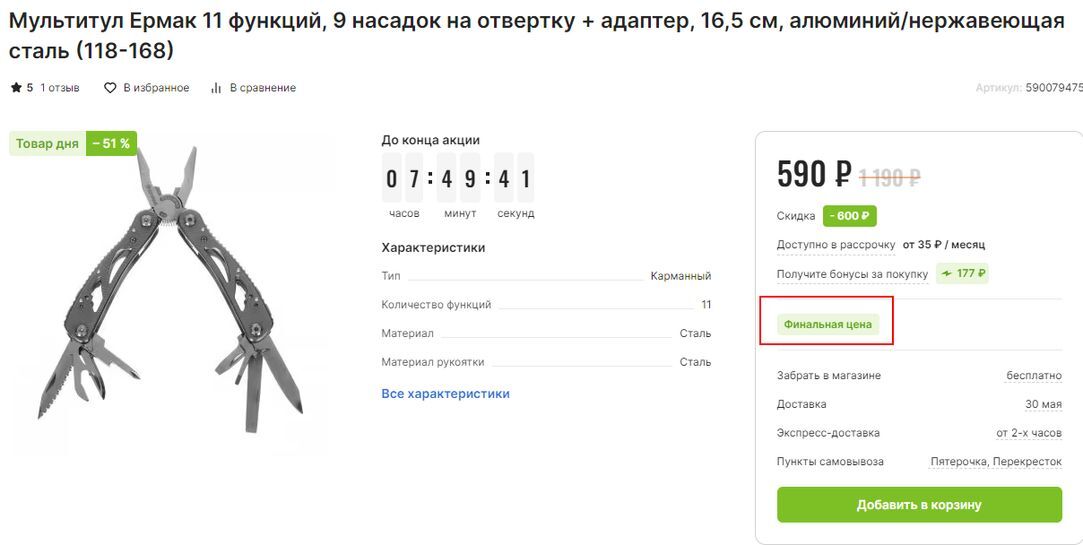Select the 30 мая delivery date
The width and height of the screenshot is (1083, 545).
pyautogui.click(x=1043, y=405)
